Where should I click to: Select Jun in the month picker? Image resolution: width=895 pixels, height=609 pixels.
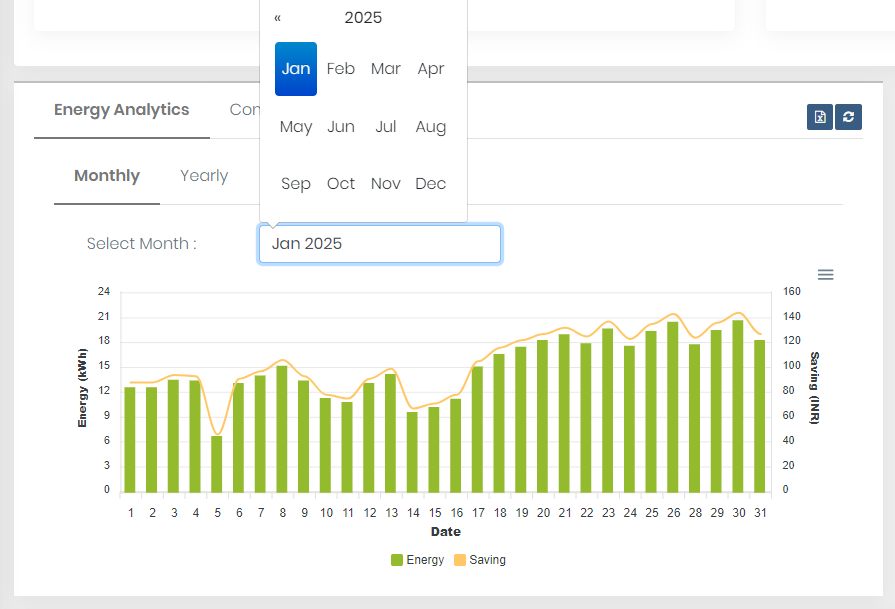pyautogui.click(x=340, y=126)
